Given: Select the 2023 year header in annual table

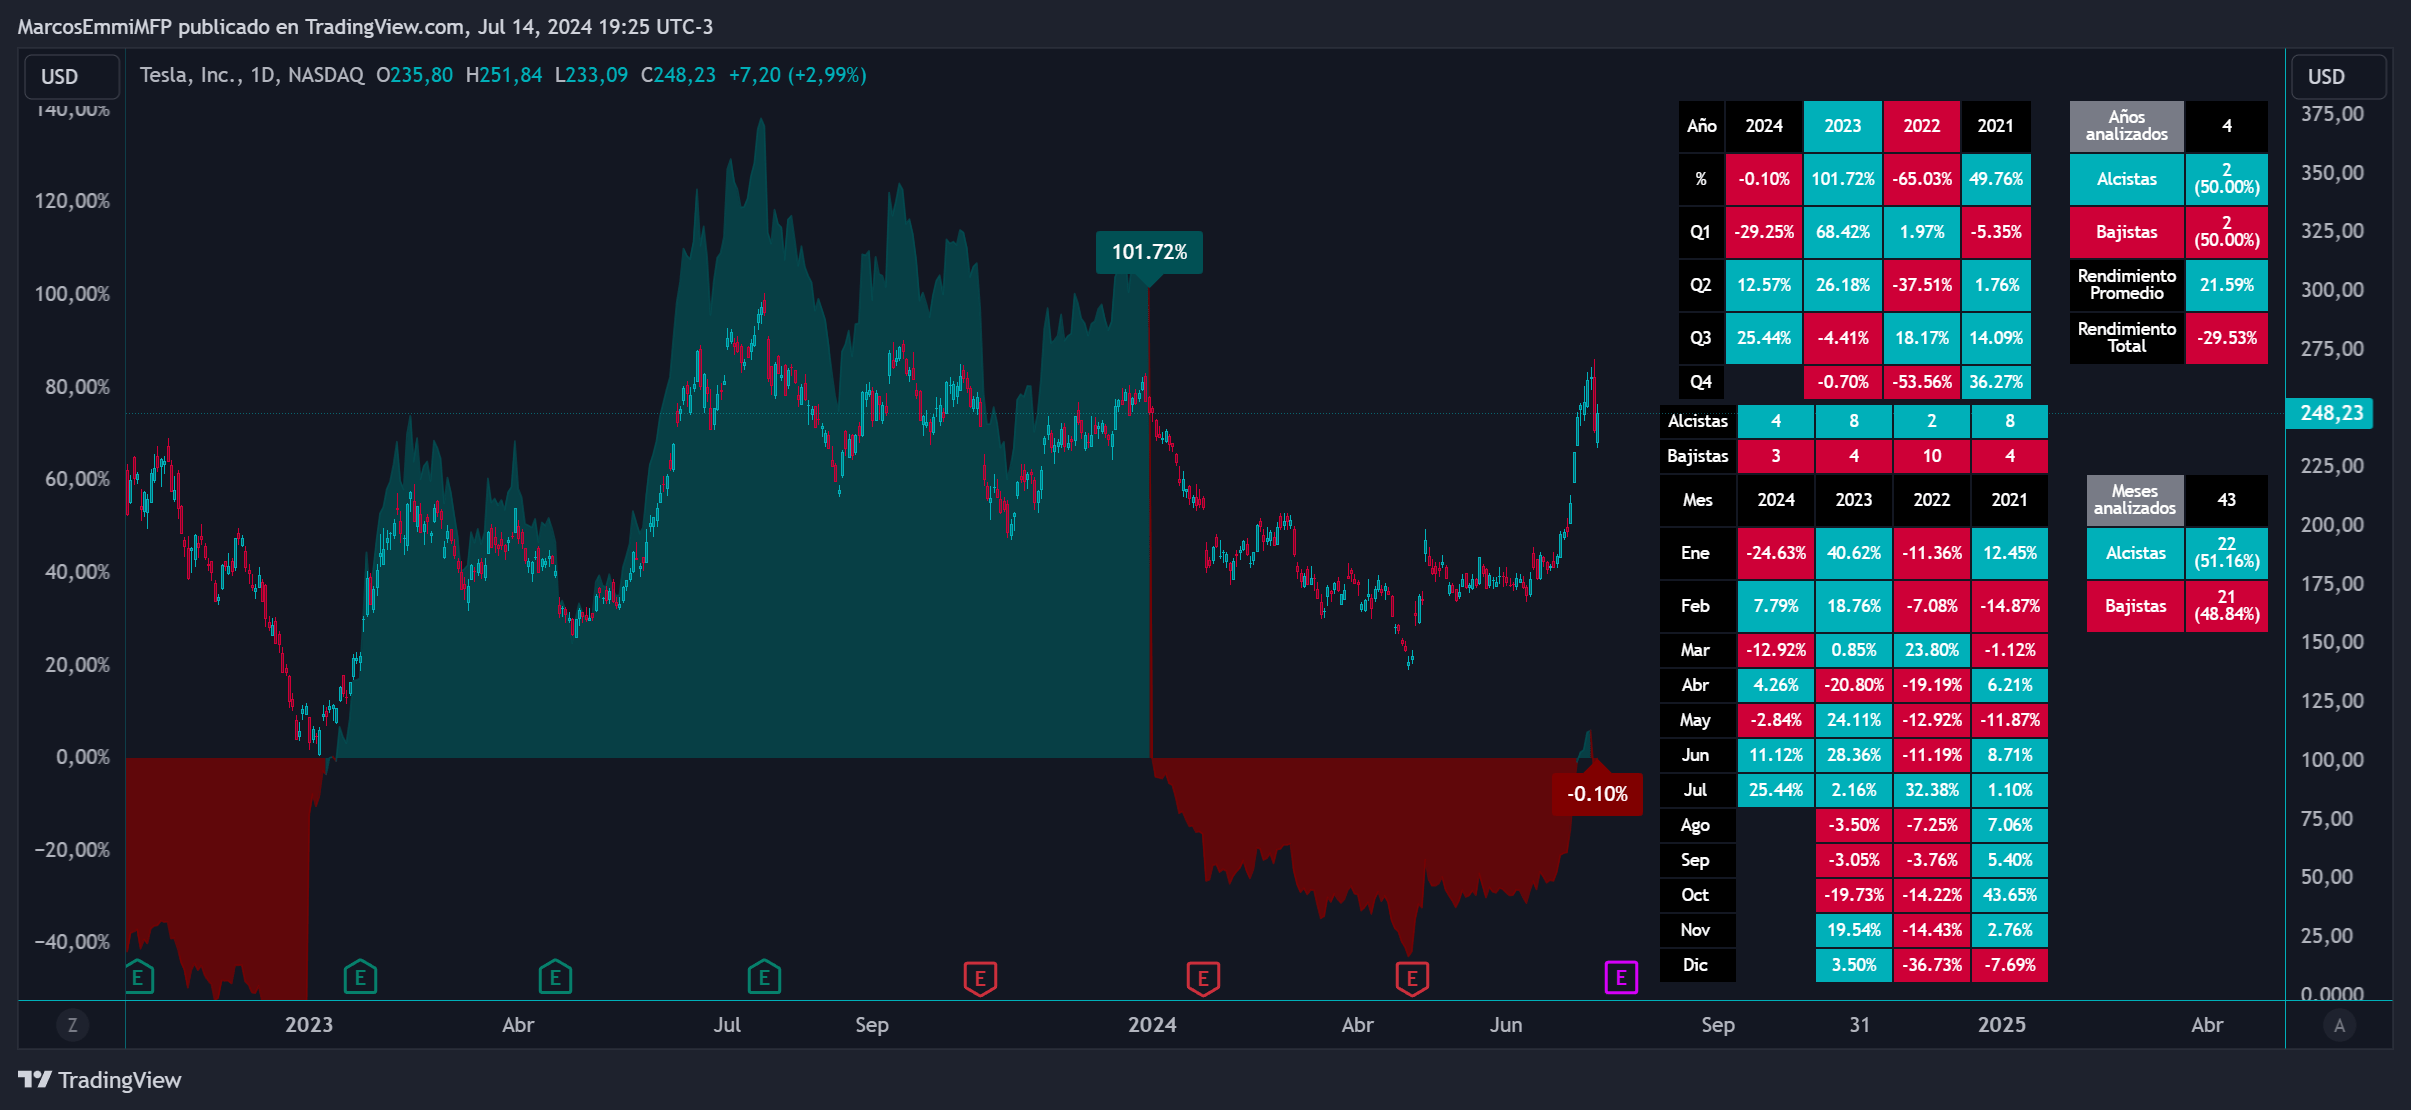Looking at the screenshot, I should click(x=1842, y=126).
